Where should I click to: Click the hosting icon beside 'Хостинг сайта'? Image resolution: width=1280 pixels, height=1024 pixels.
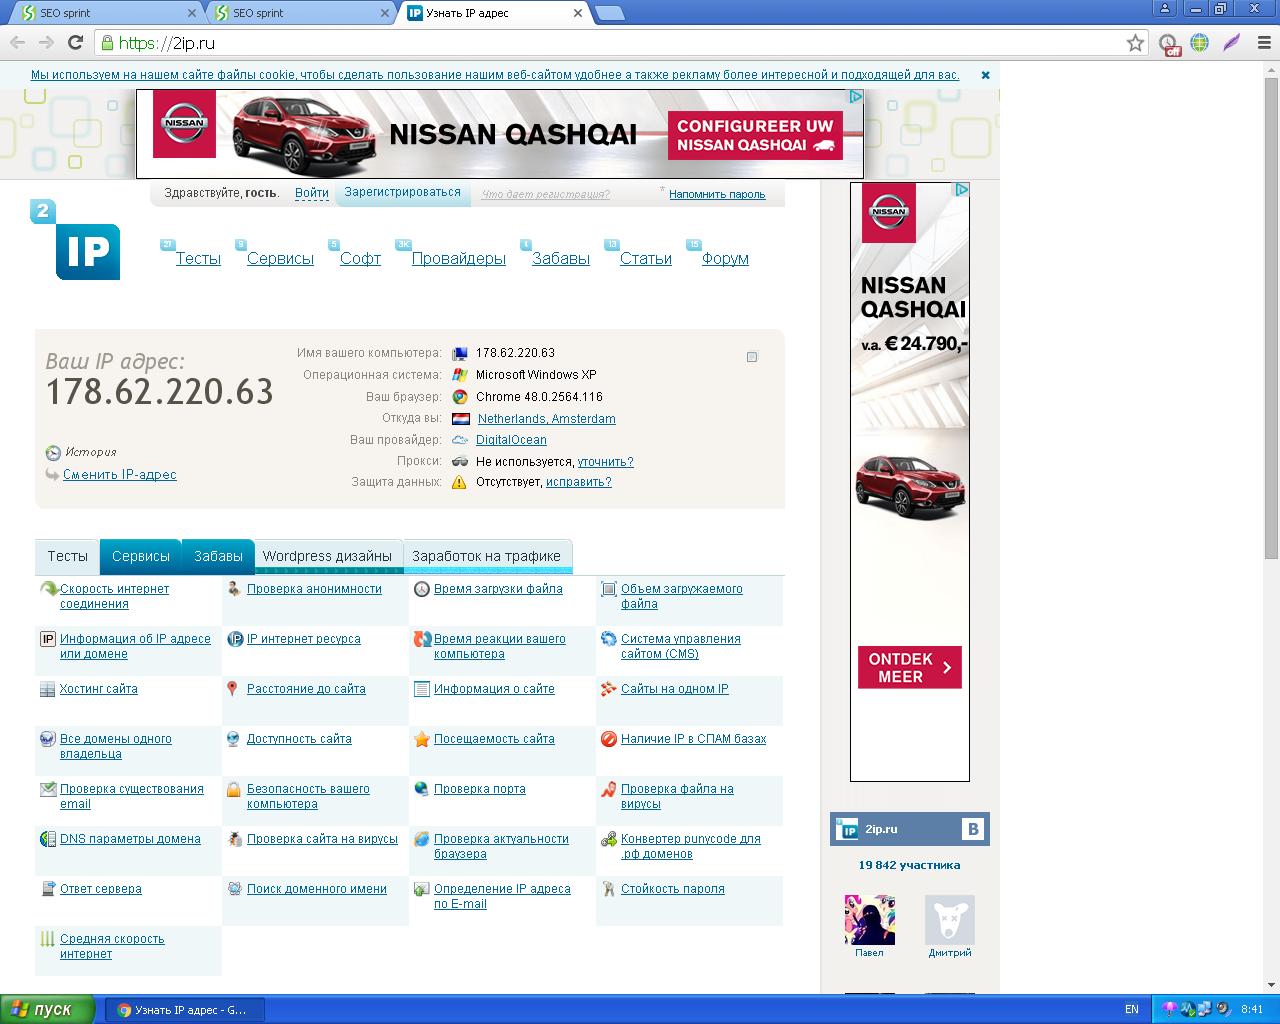47,689
